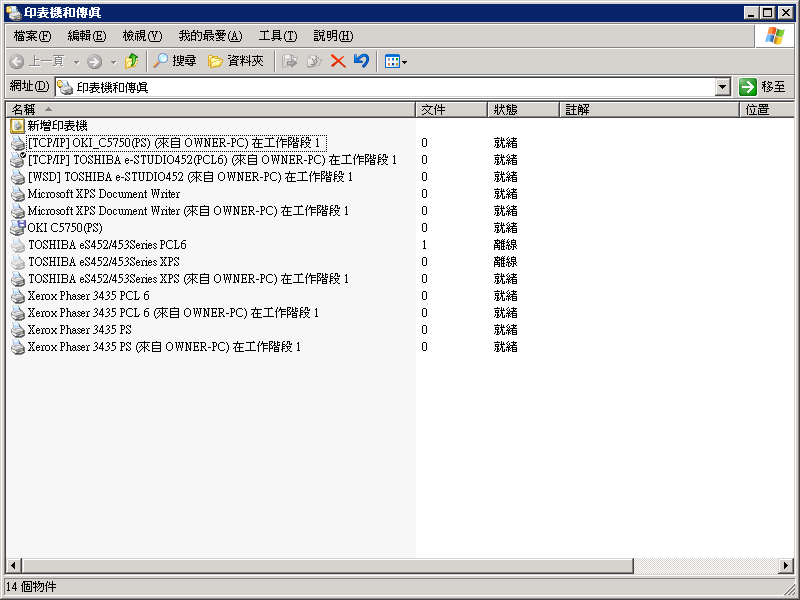Open the Search (搜尋) toolbar button

point(174,61)
